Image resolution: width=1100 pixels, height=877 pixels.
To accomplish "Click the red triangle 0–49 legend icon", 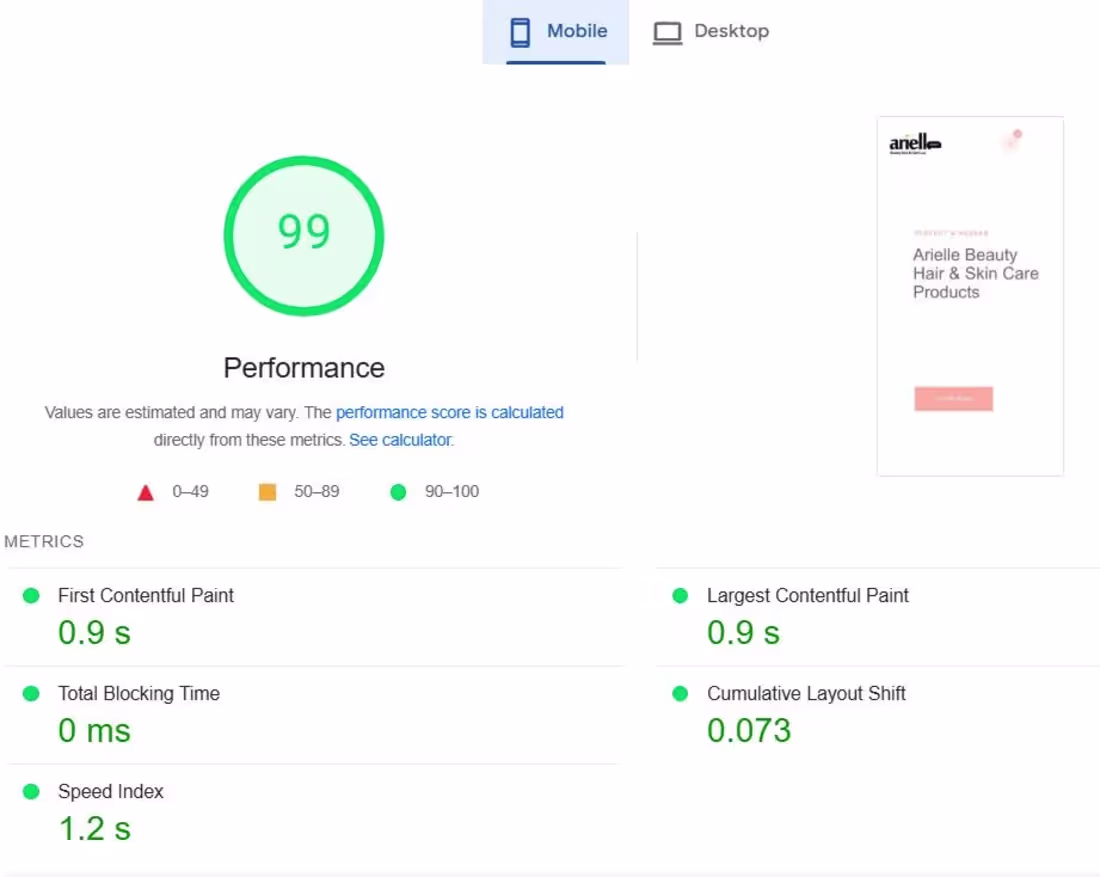I will click(145, 493).
